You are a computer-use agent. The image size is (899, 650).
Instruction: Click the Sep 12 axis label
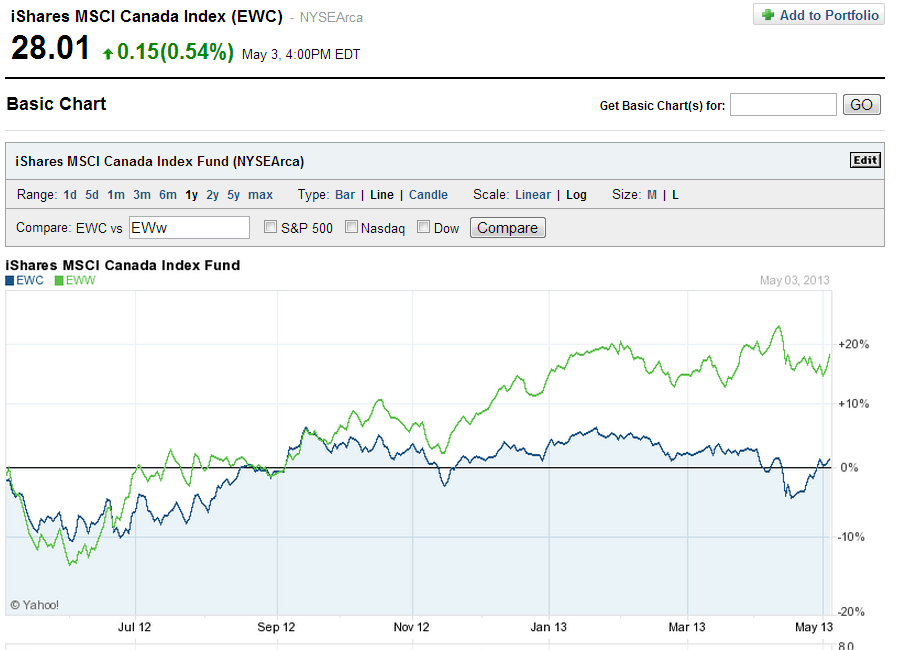tap(276, 627)
